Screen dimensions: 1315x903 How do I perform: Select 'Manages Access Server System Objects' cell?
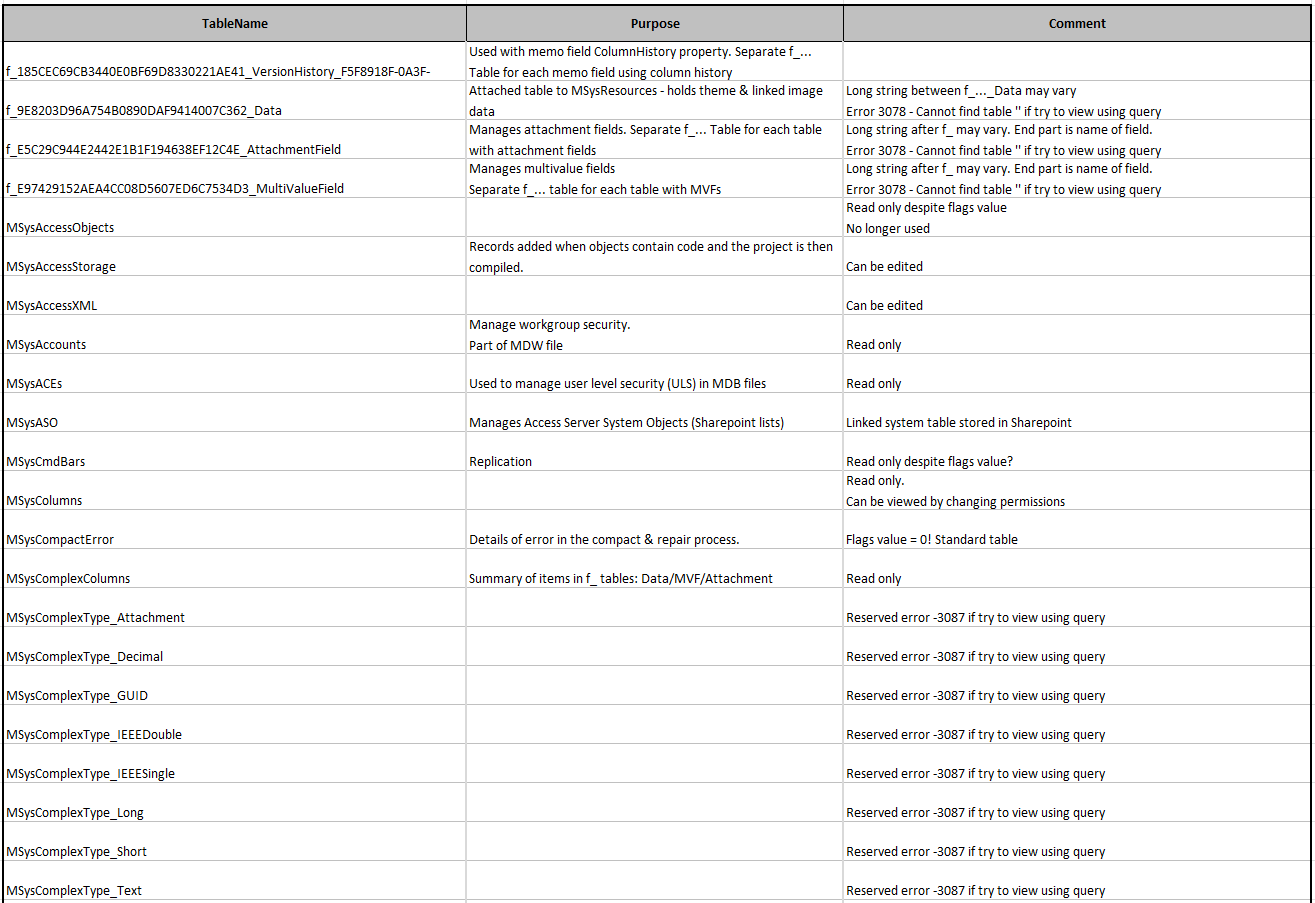tap(655, 413)
